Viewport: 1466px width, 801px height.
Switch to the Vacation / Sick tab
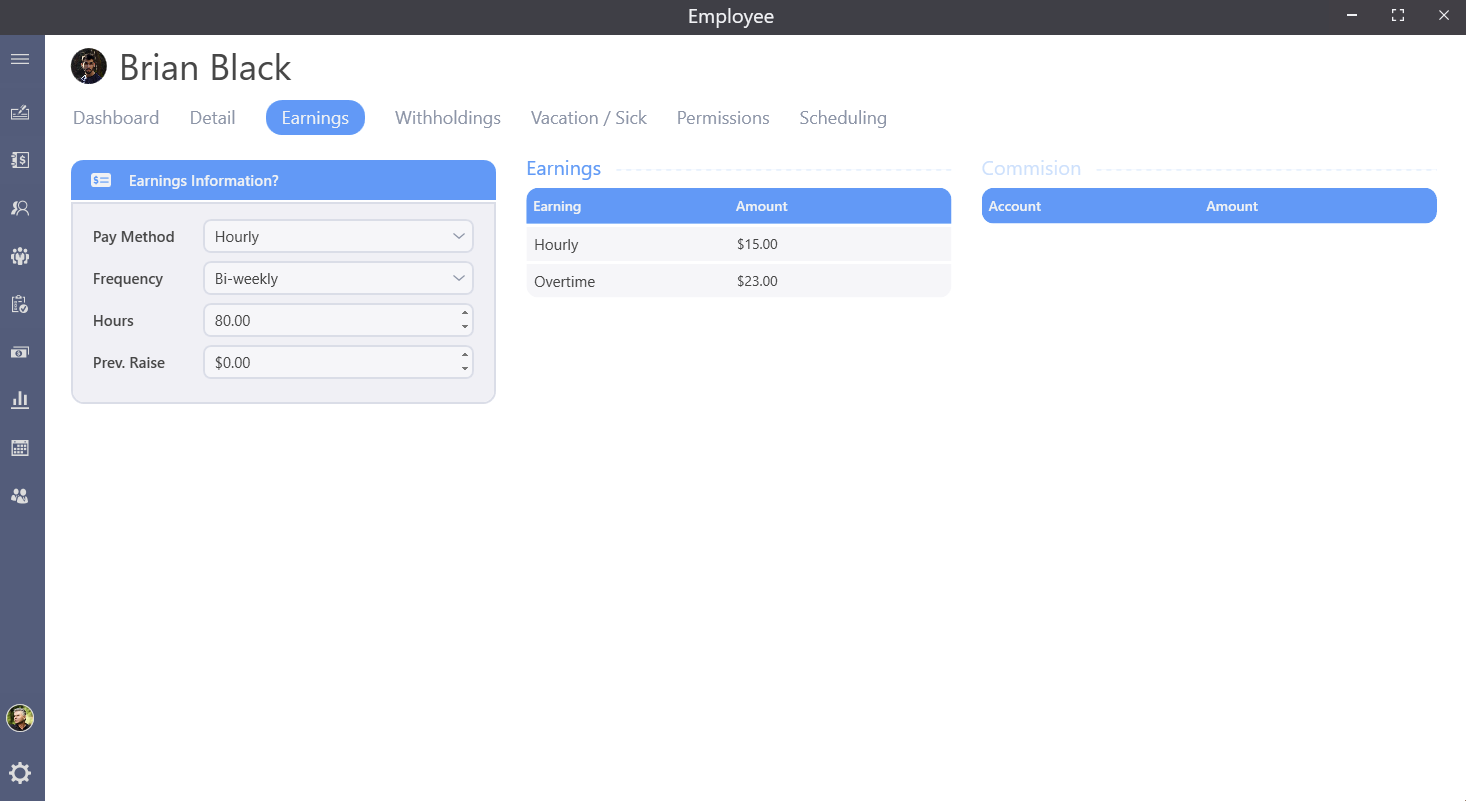click(x=588, y=118)
